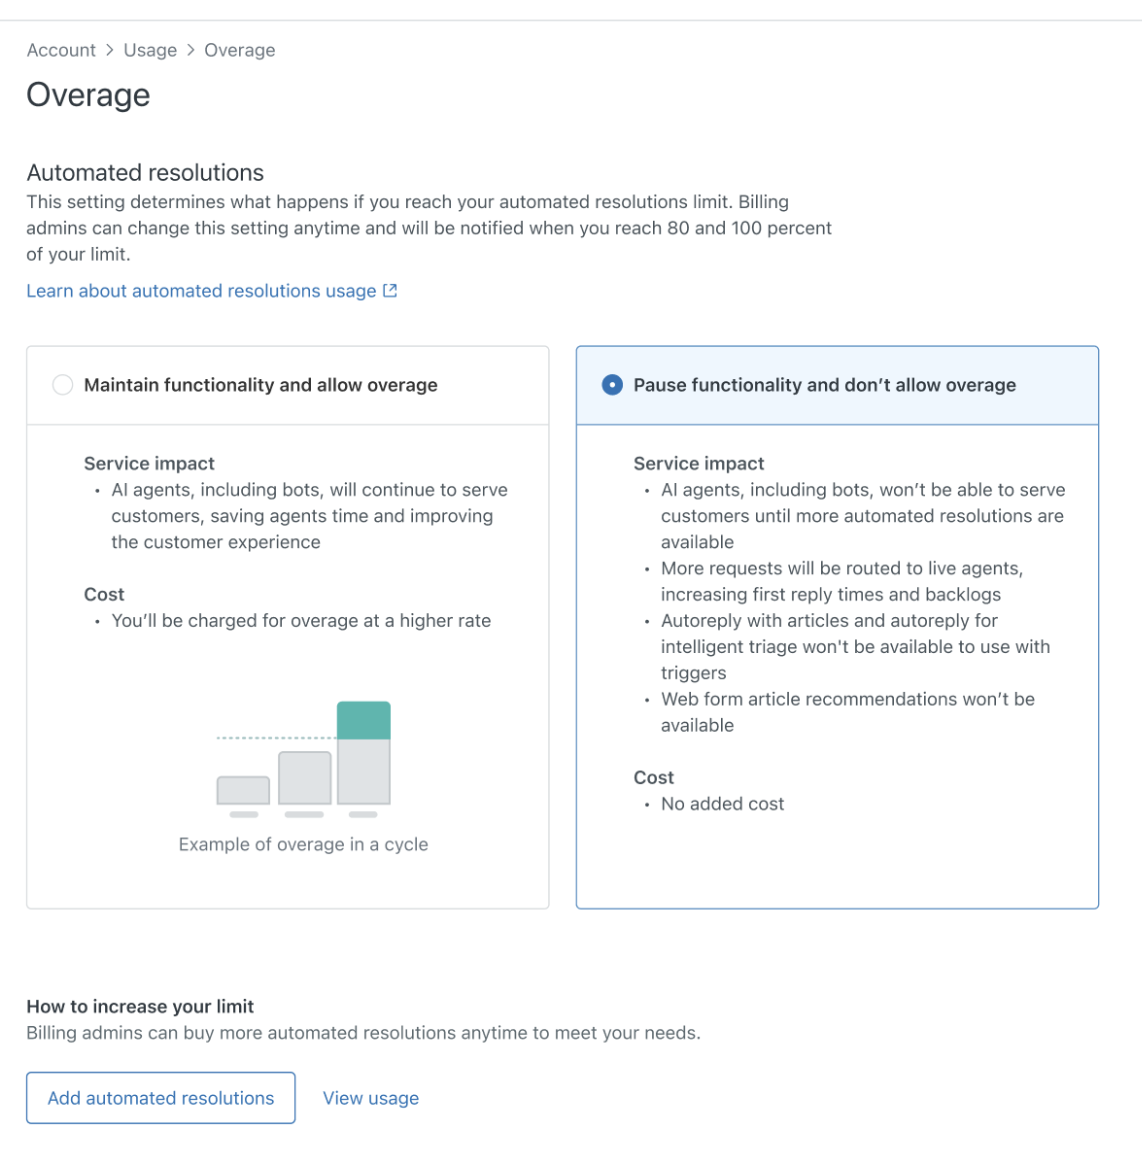Viewport: 1142px width, 1152px height.
Task: Click the middle gray bar in chart
Action: pos(304,778)
